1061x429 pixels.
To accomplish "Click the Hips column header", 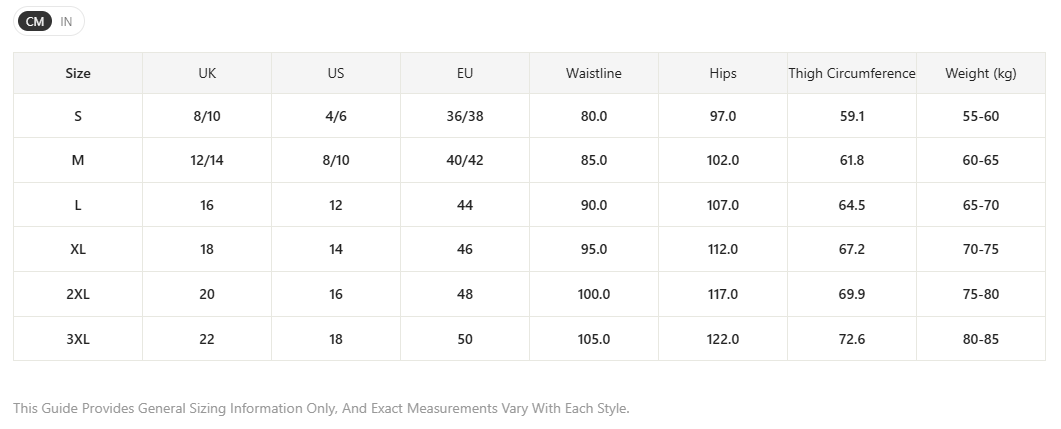I will pos(723,73).
